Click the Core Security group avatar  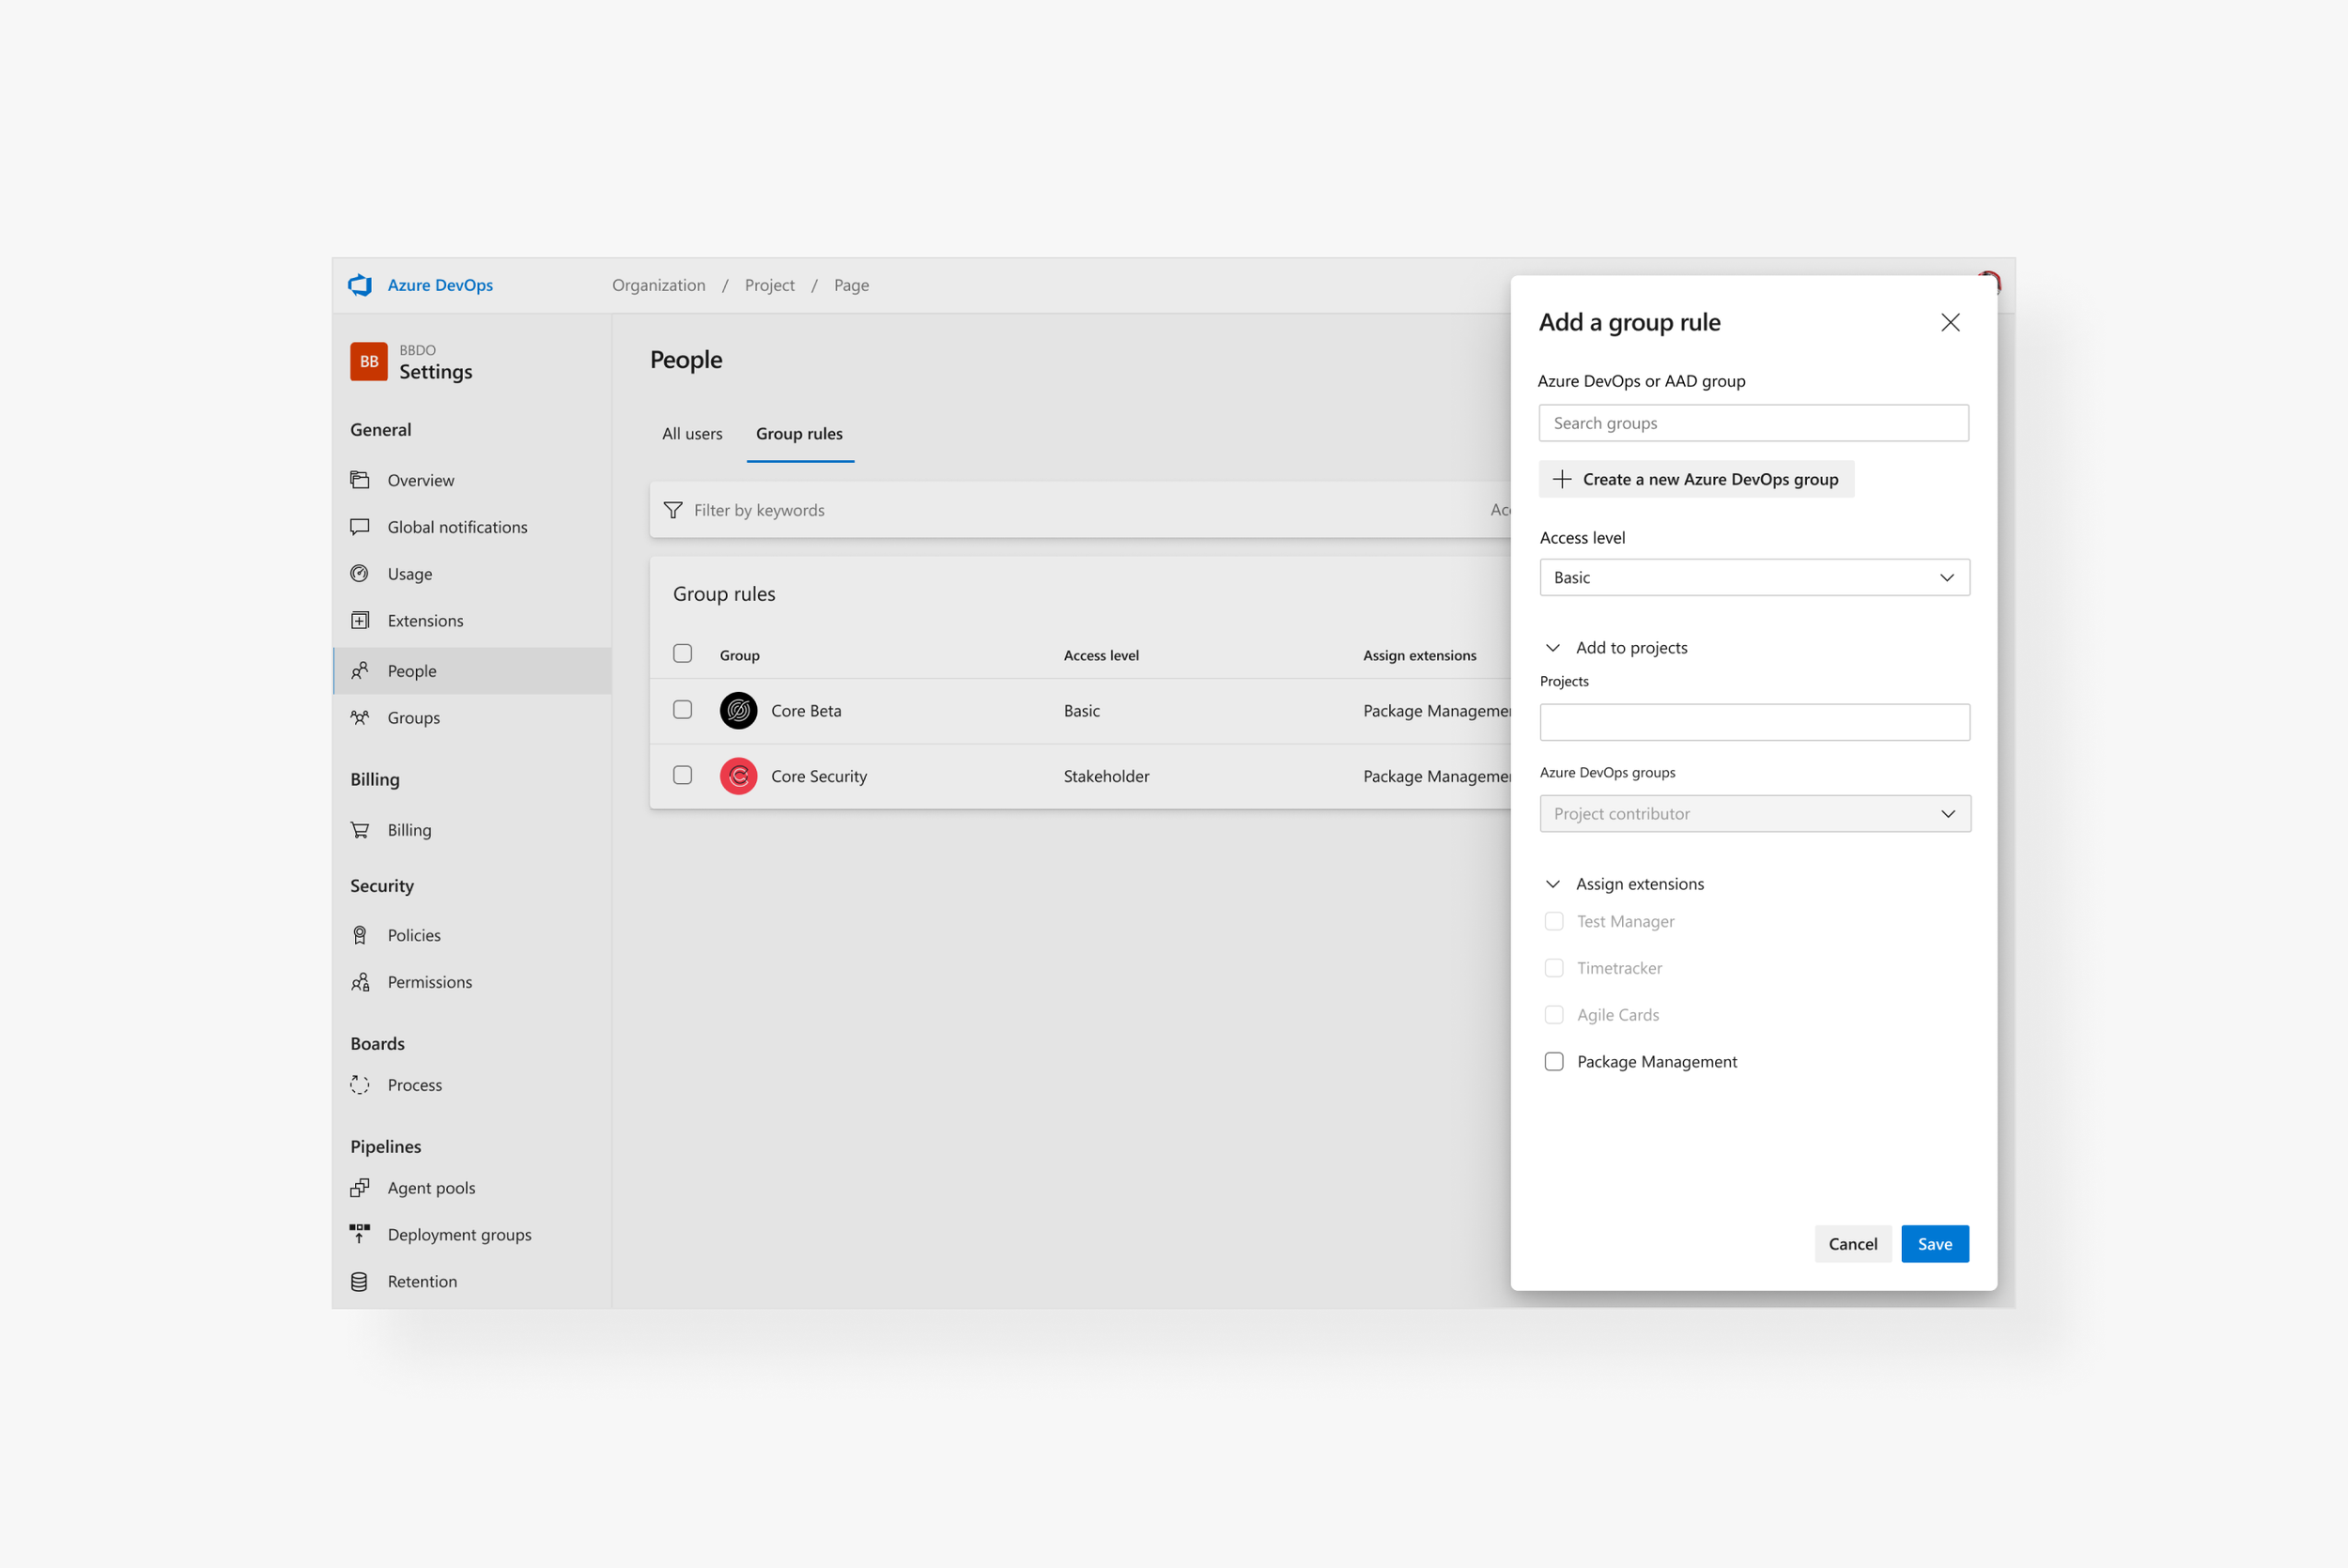738,776
